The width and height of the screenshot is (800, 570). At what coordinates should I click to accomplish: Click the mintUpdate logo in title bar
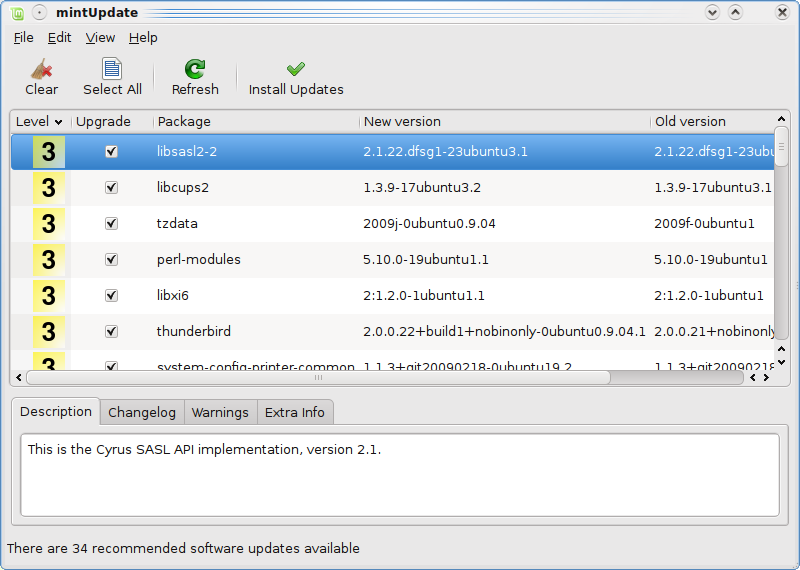14,12
